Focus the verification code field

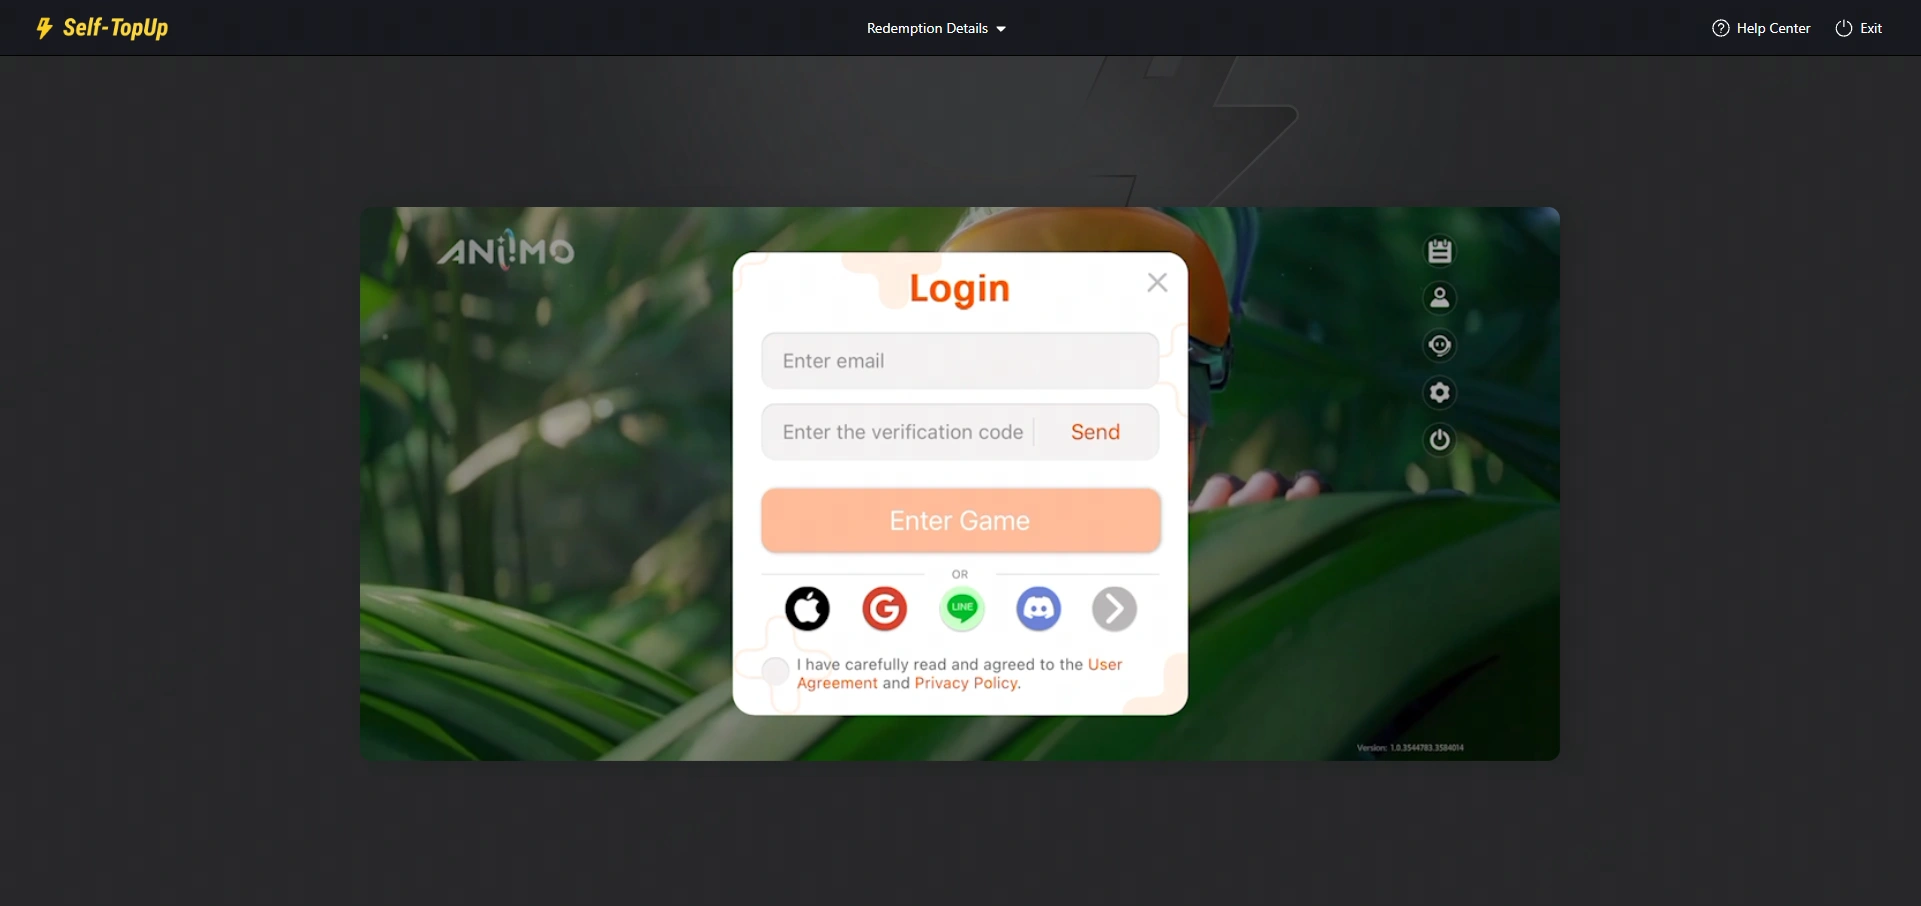tap(897, 432)
